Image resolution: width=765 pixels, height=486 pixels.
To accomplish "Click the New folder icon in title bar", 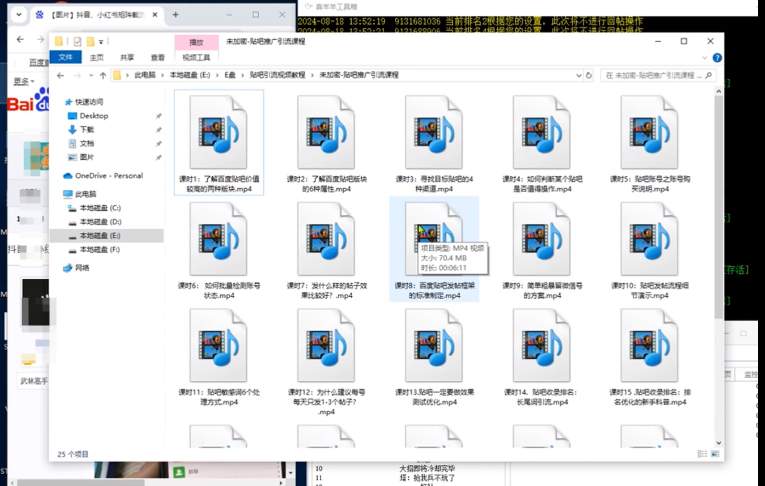I will click(x=90, y=41).
